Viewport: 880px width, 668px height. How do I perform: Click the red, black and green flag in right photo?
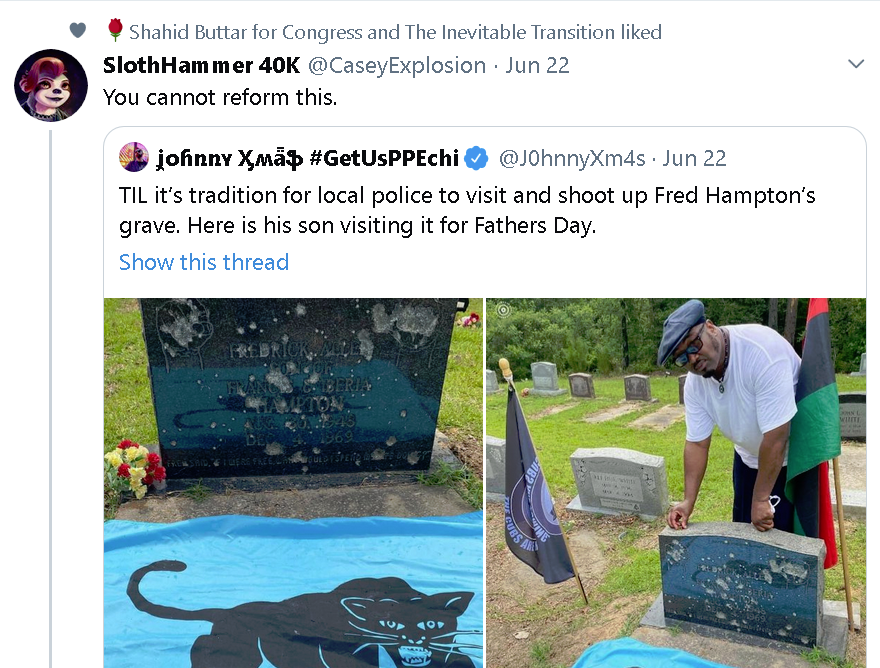pyautogui.click(x=815, y=427)
